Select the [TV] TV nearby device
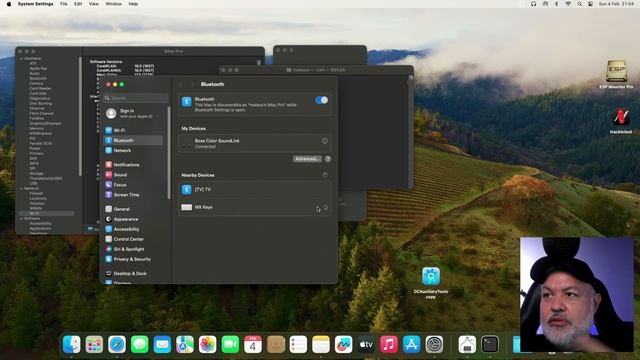Image resolution: width=640 pixels, height=360 pixels. 255,189
